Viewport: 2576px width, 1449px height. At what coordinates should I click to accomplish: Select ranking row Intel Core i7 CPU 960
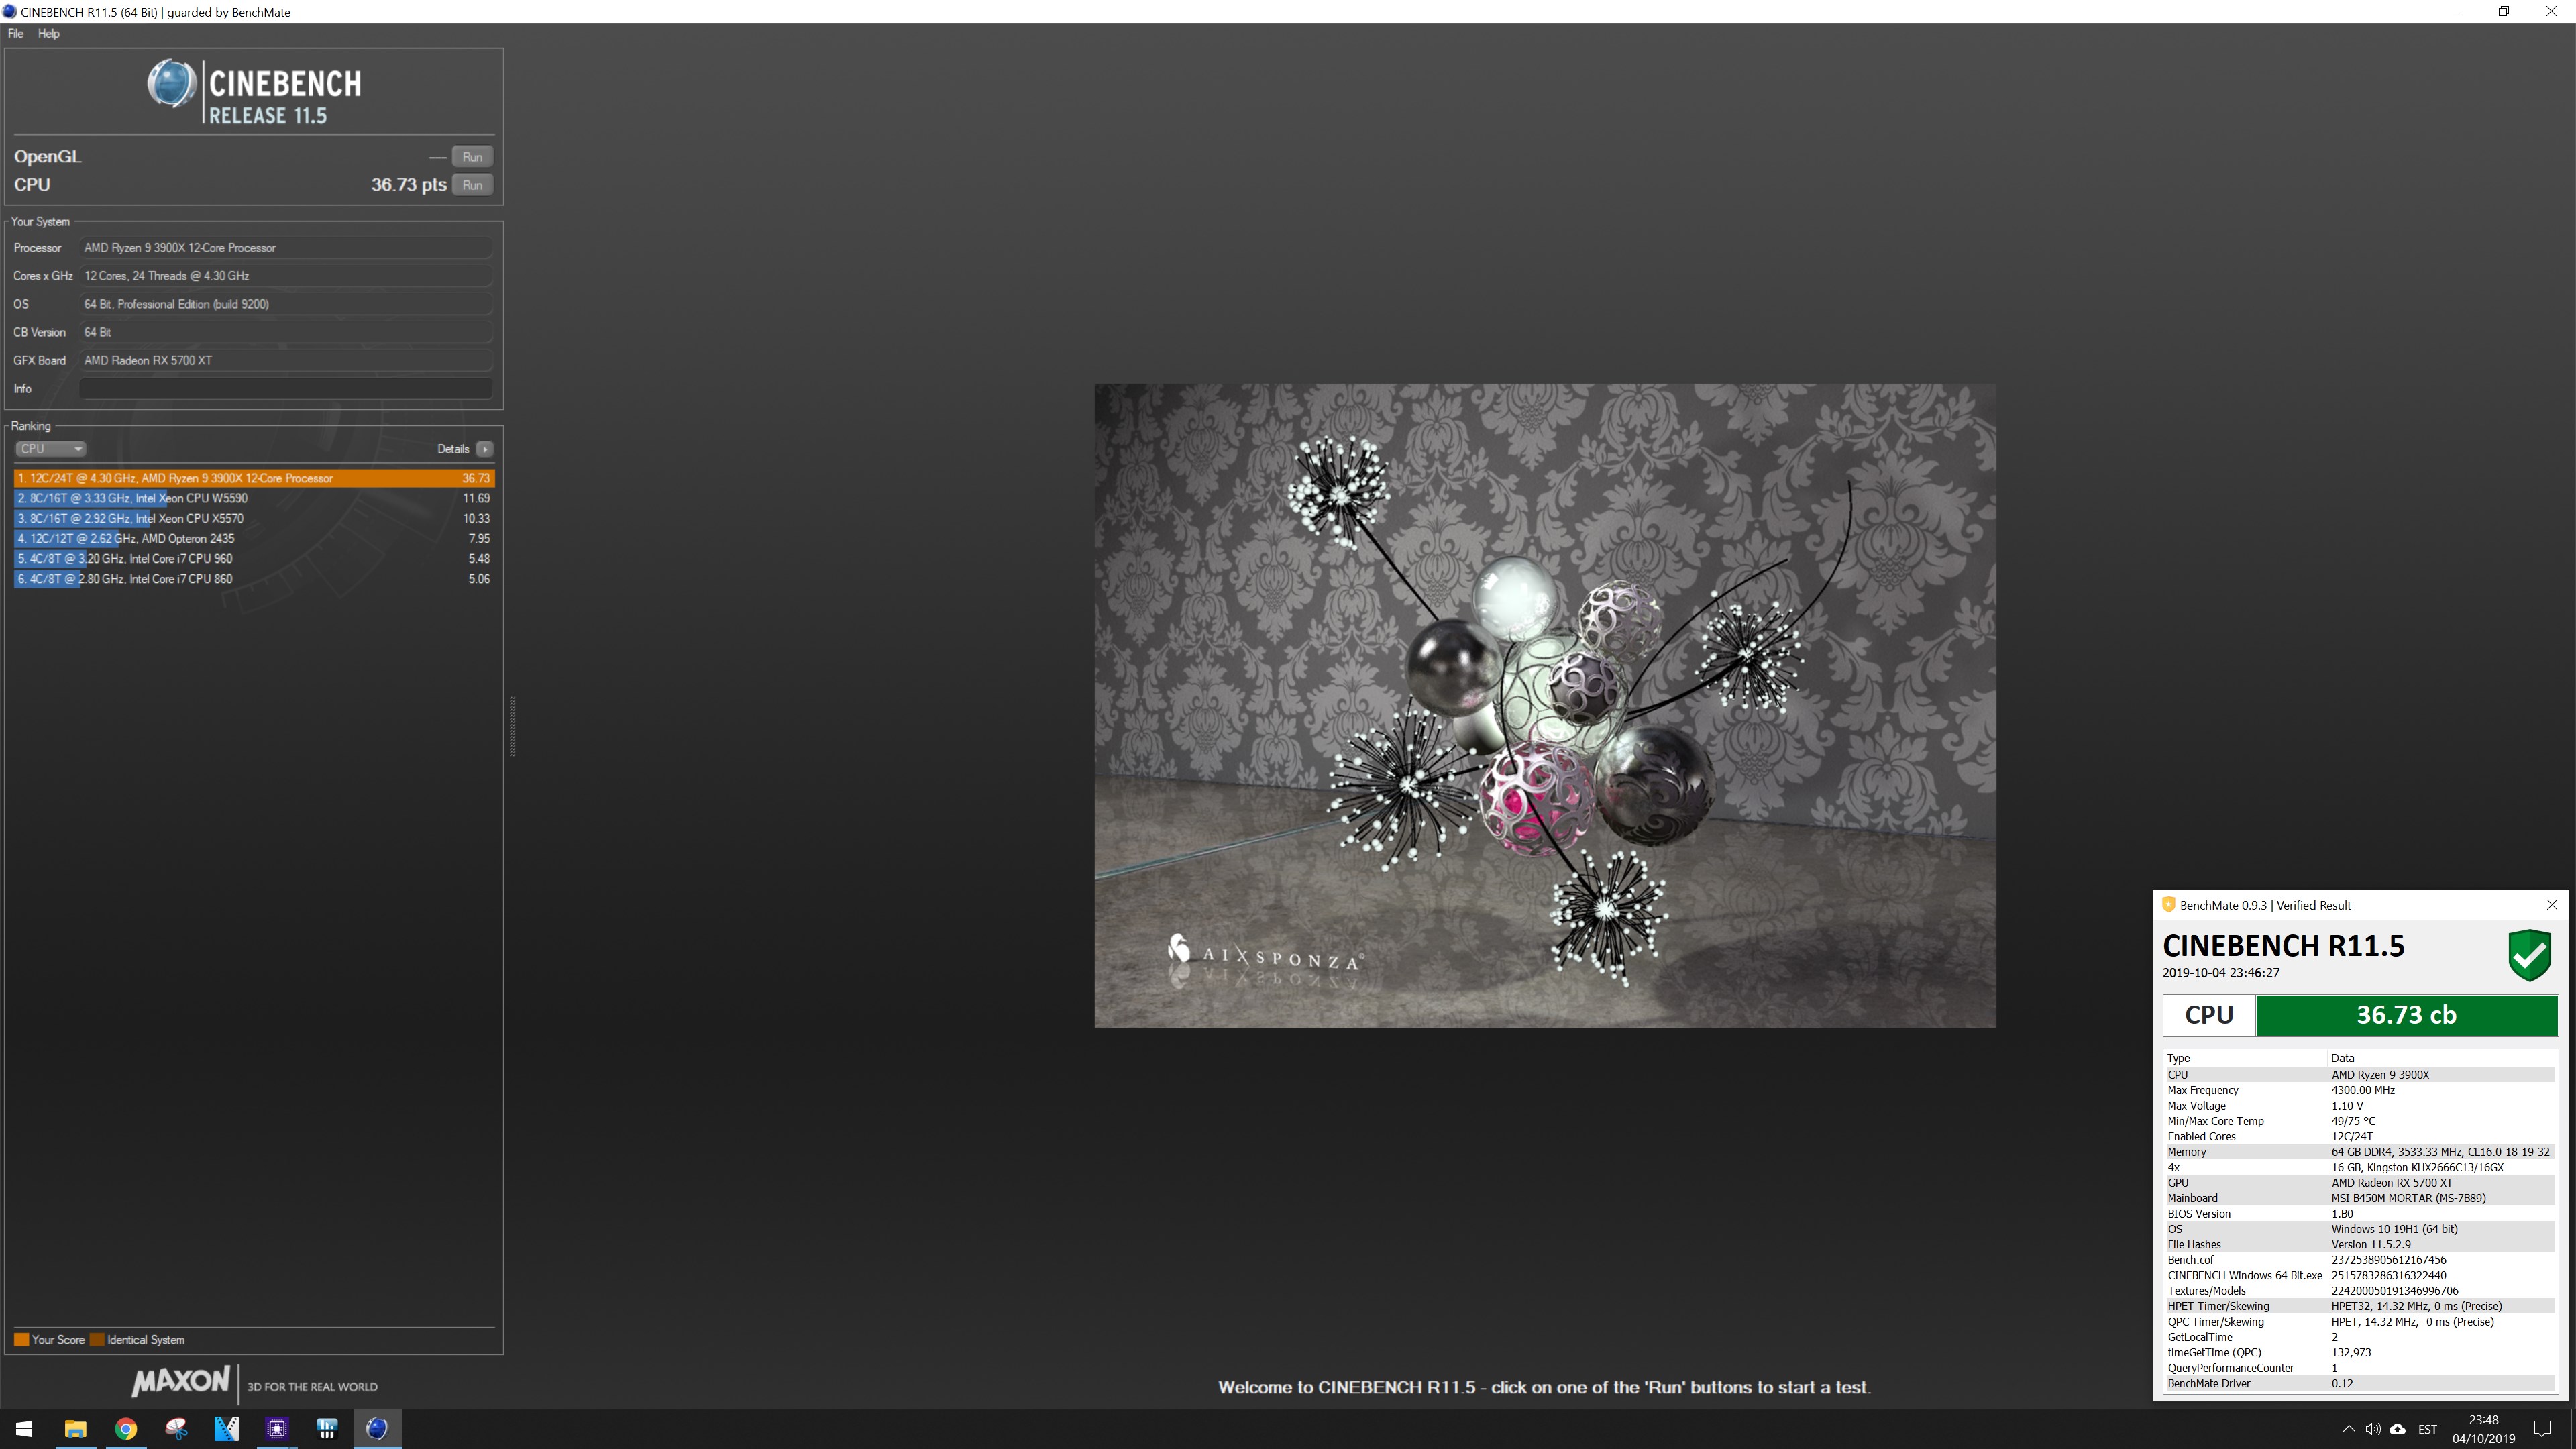[254, 559]
